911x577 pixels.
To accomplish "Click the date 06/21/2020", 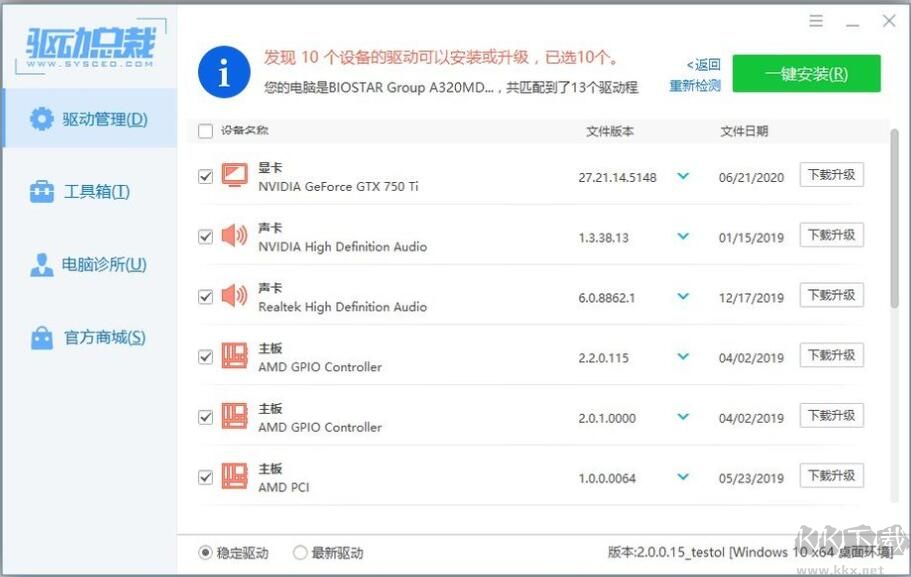I will click(x=751, y=177).
